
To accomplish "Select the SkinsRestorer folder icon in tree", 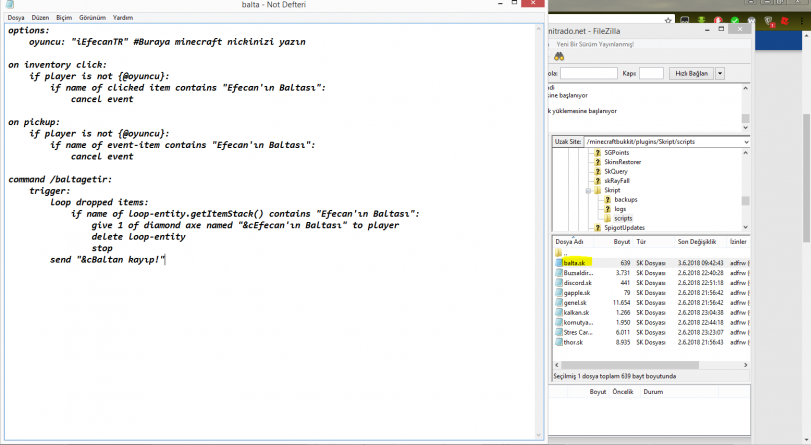I will pos(597,162).
